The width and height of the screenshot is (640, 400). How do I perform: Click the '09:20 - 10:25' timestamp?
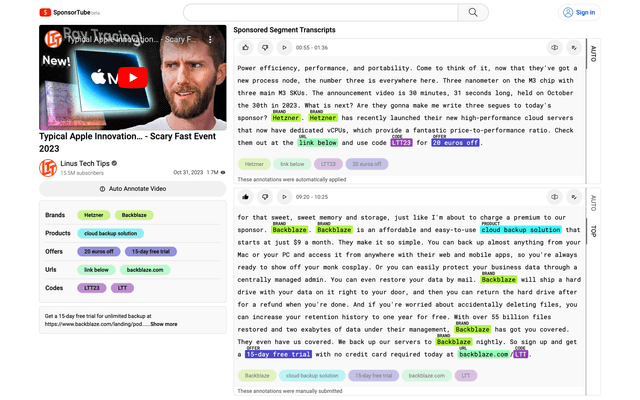point(312,197)
